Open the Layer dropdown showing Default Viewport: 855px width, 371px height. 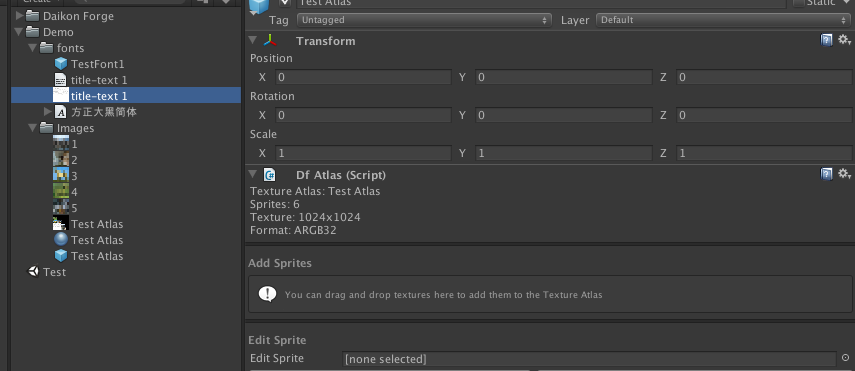723,20
